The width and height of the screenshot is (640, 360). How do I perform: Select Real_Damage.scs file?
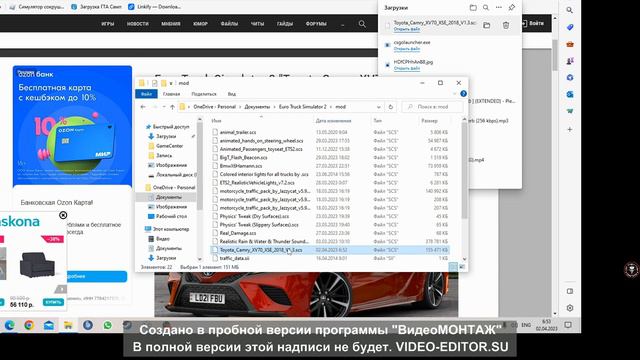click(238, 233)
